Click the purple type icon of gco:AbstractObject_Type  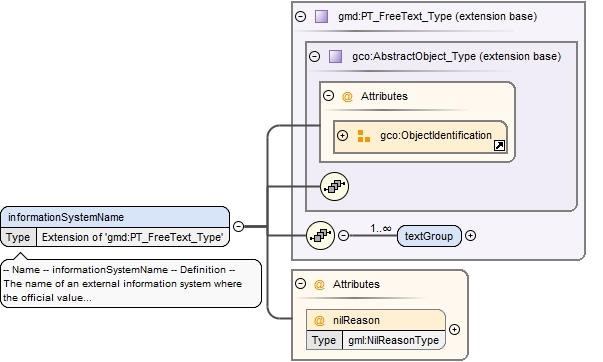point(335,57)
